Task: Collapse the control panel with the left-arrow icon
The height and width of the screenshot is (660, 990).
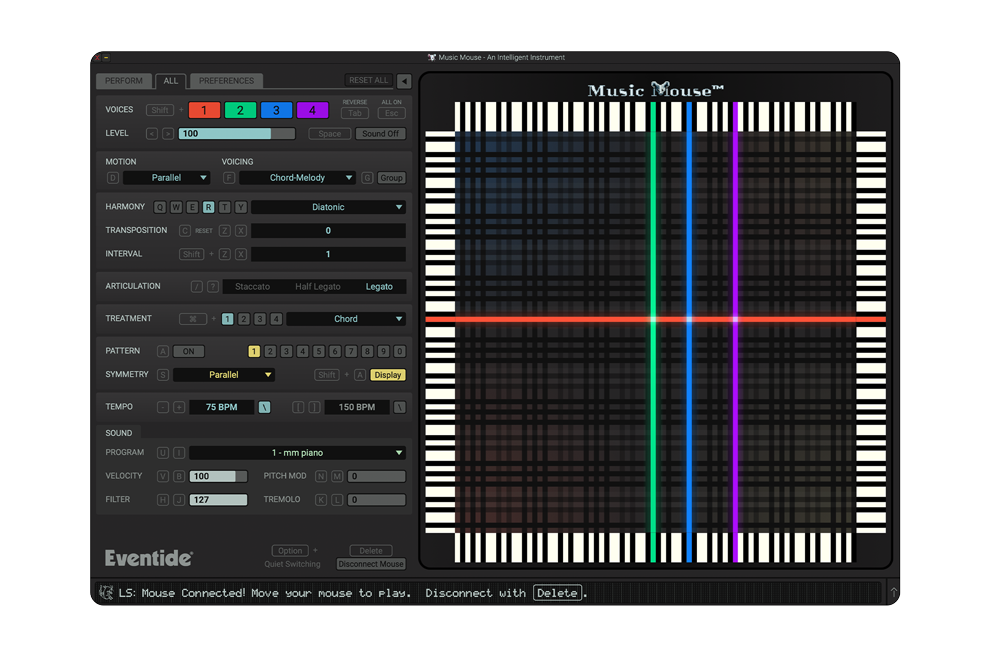Action: 404,81
